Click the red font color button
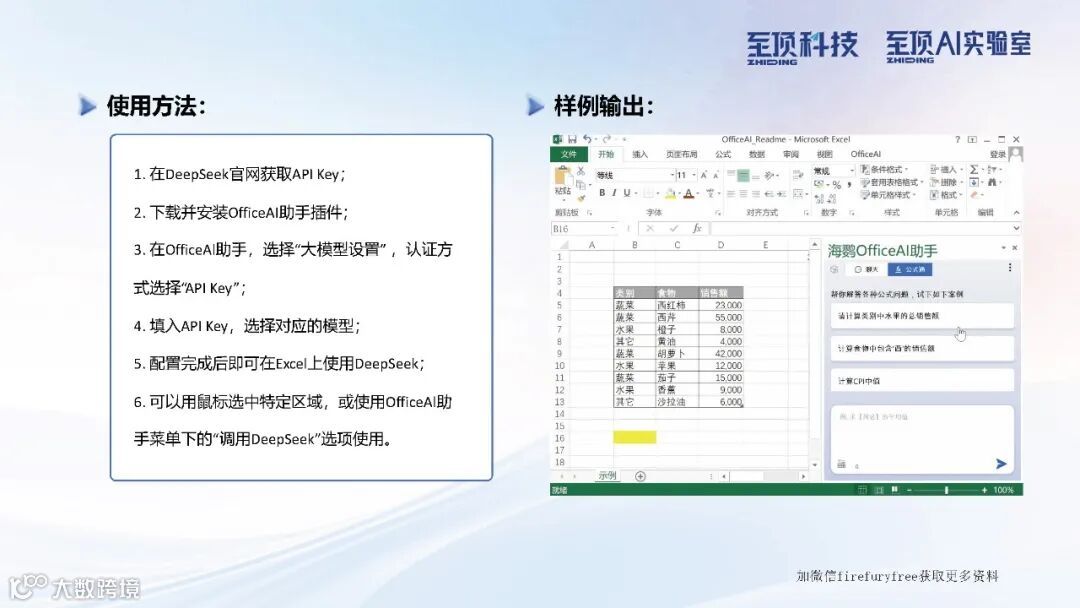 (x=688, y=194)
